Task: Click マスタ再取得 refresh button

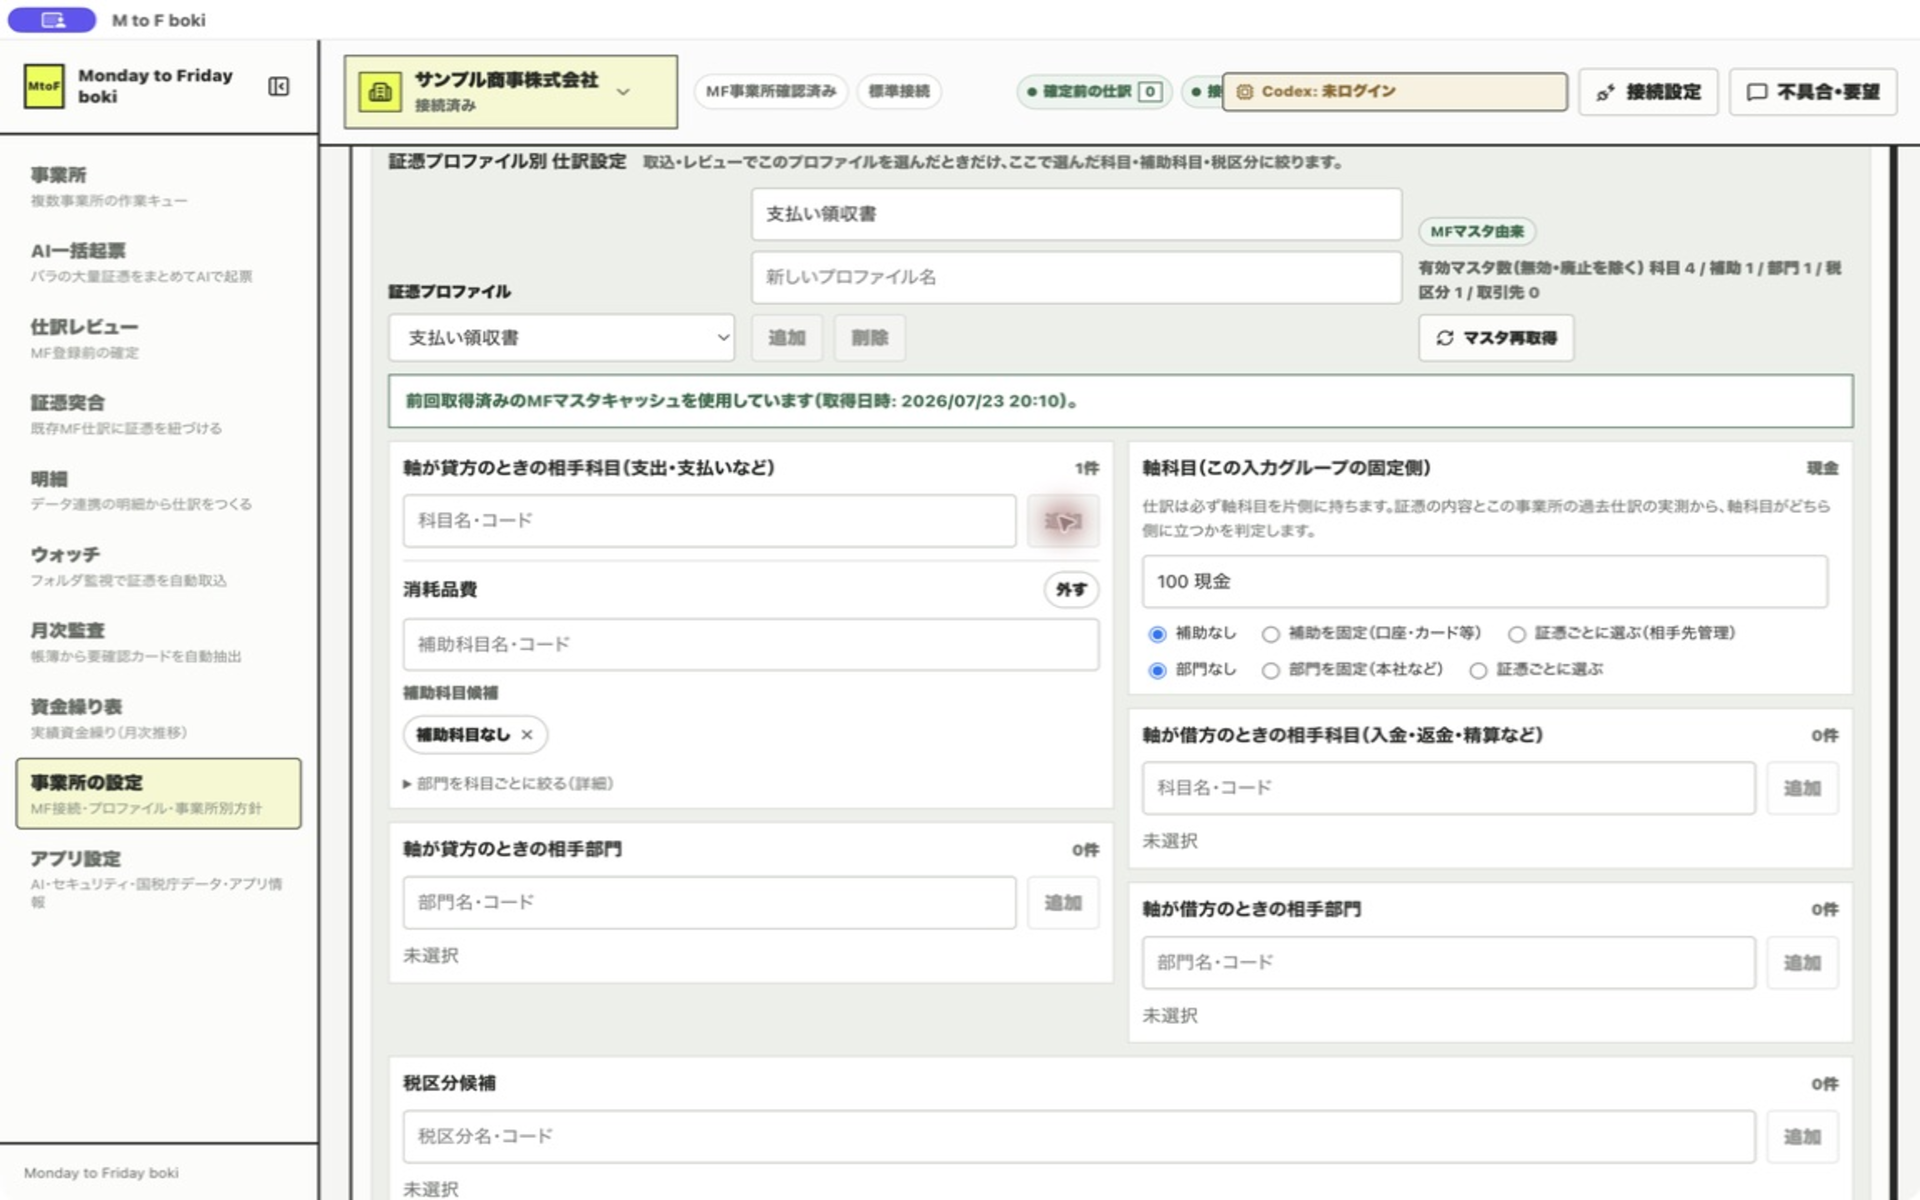Action: pos(1496,338)
